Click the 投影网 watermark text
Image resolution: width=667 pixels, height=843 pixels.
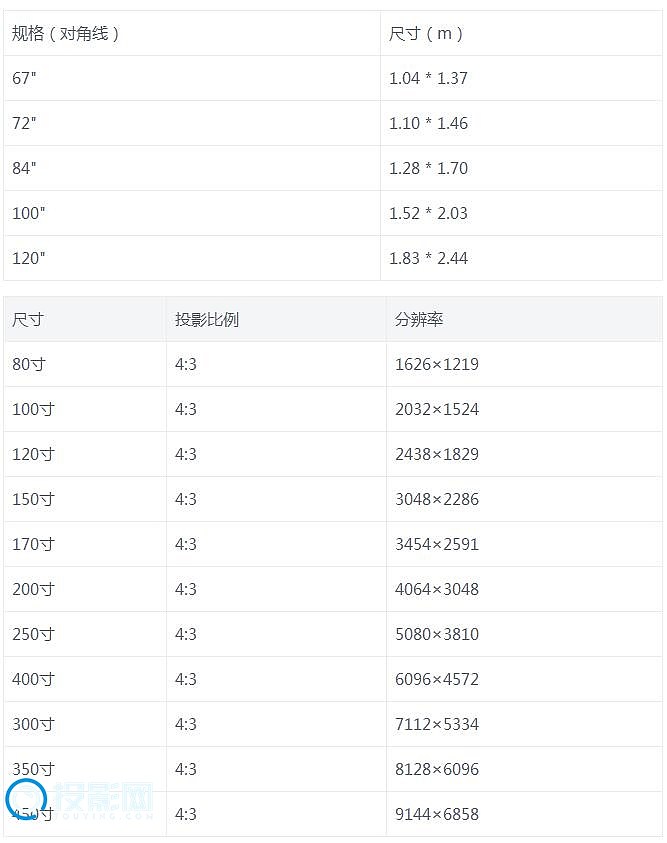point(104,800)
